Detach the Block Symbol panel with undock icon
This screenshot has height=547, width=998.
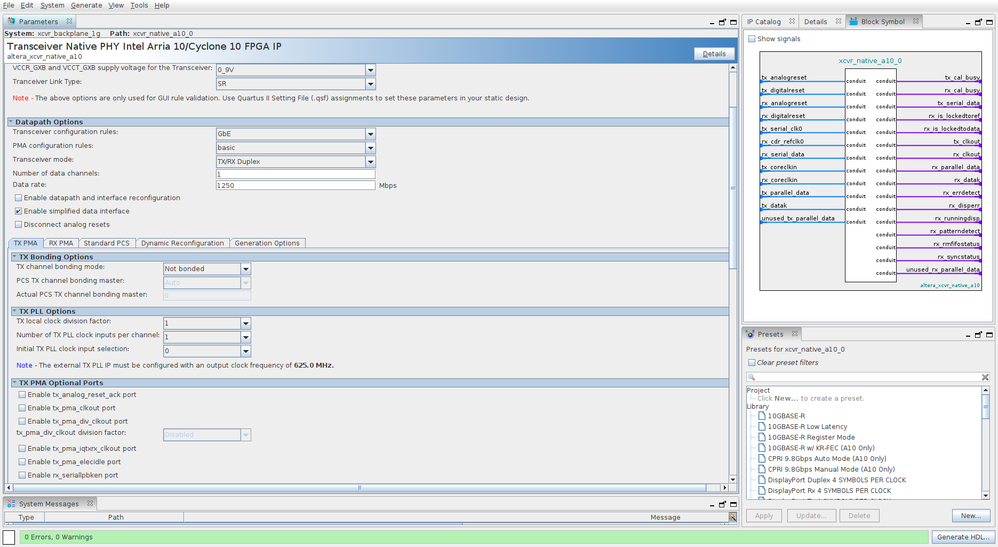978,22
